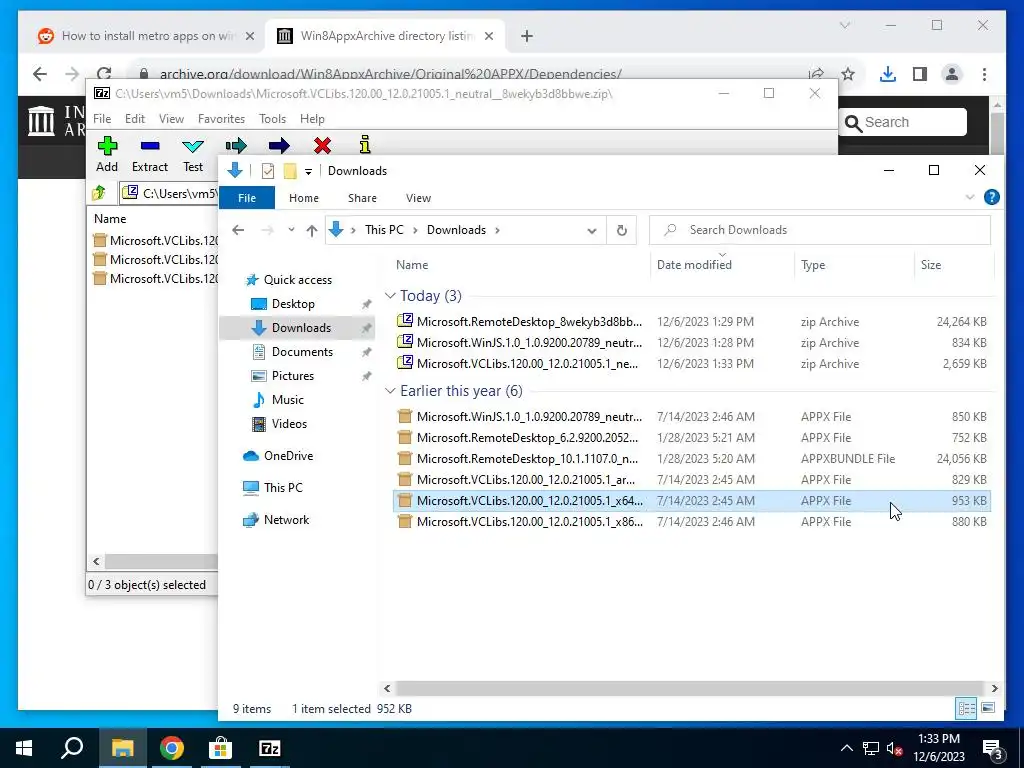
Task: Collapse the Today (3) group
Action: click(390, 296)
